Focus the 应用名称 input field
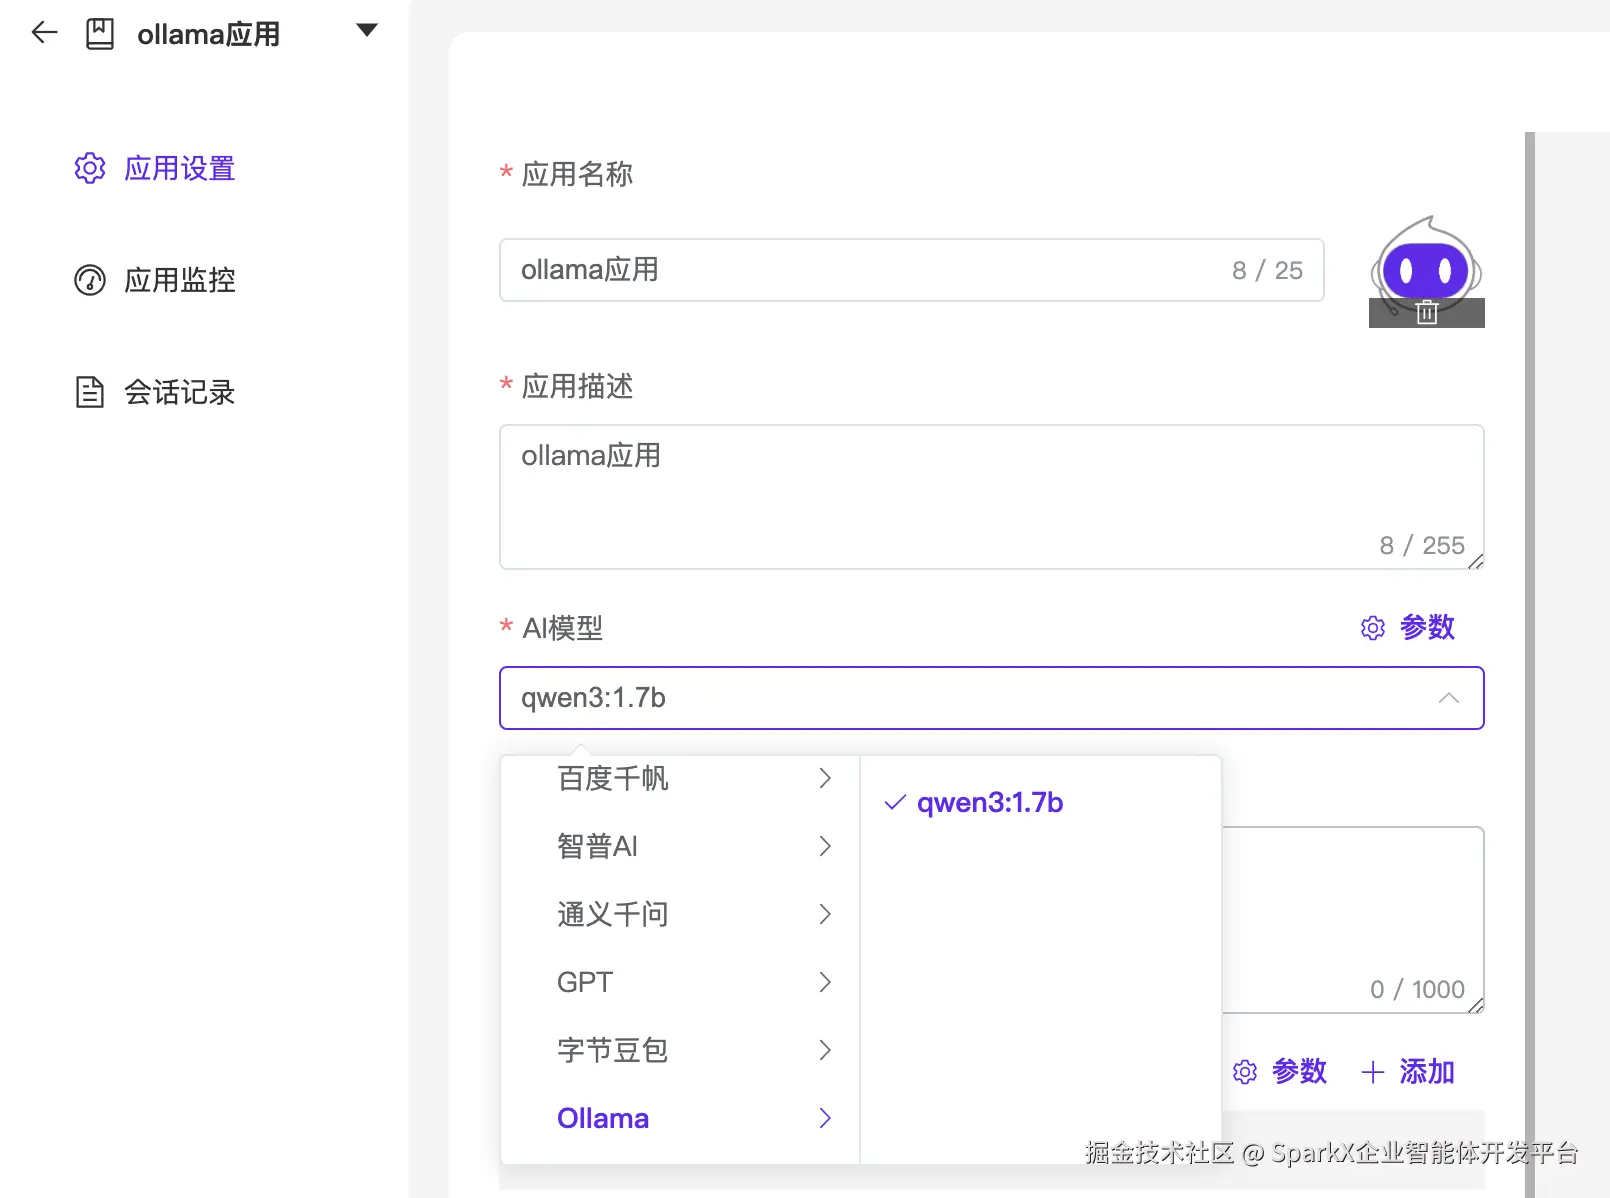The width and height of the screenshot is (1610, 1198). 911,270
